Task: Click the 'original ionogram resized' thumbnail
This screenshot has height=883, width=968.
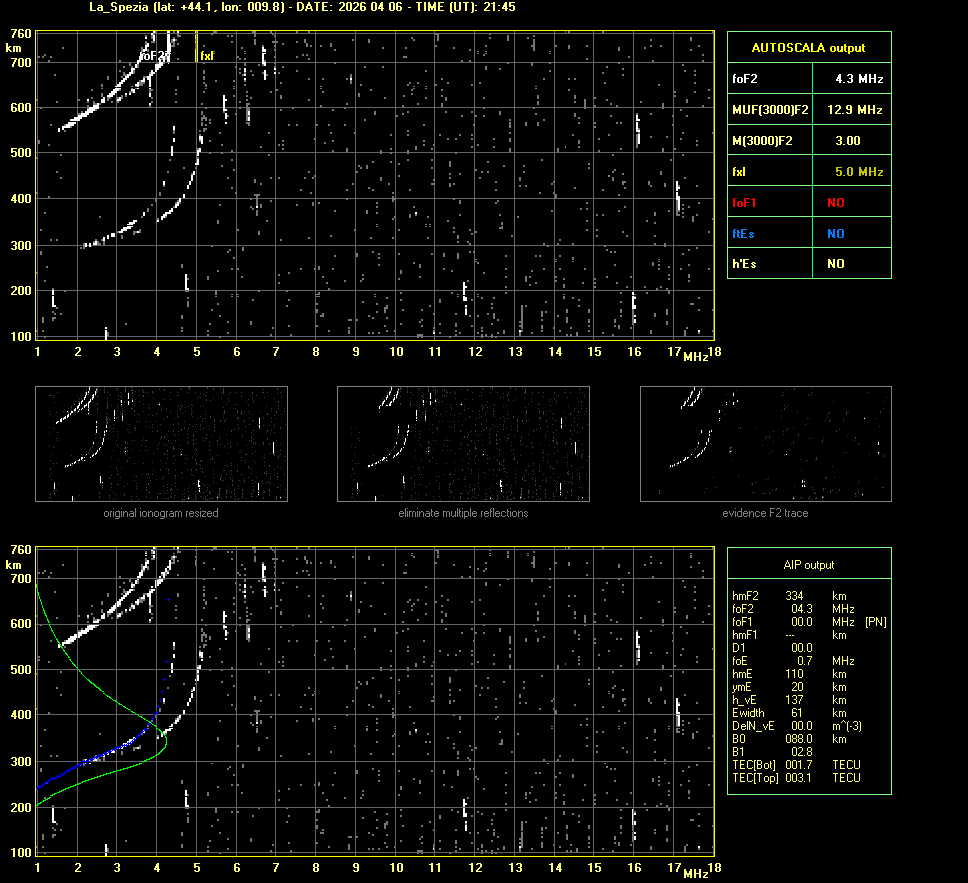Action: (161, 443)
